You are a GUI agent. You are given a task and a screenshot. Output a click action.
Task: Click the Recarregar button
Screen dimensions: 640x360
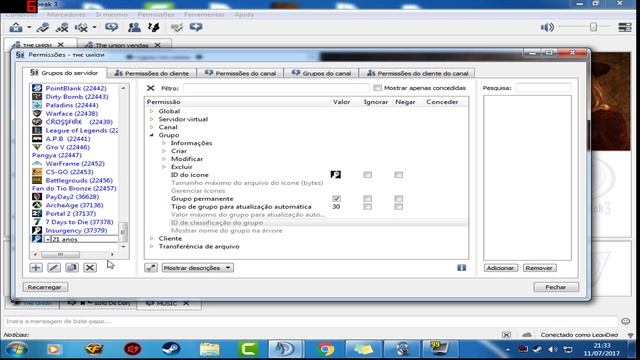click(45, 287)
